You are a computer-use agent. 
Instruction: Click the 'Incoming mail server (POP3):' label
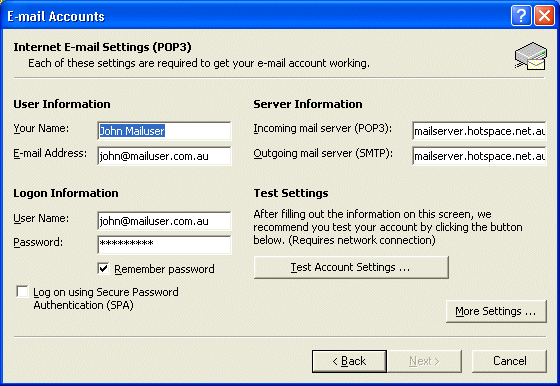[x=322, y=129]
